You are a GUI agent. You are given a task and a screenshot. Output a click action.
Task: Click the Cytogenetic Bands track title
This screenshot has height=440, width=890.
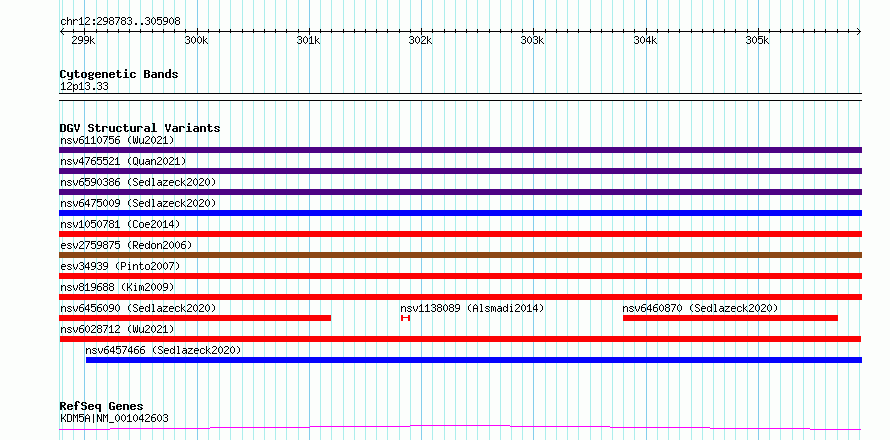click(x=119, y=74)
